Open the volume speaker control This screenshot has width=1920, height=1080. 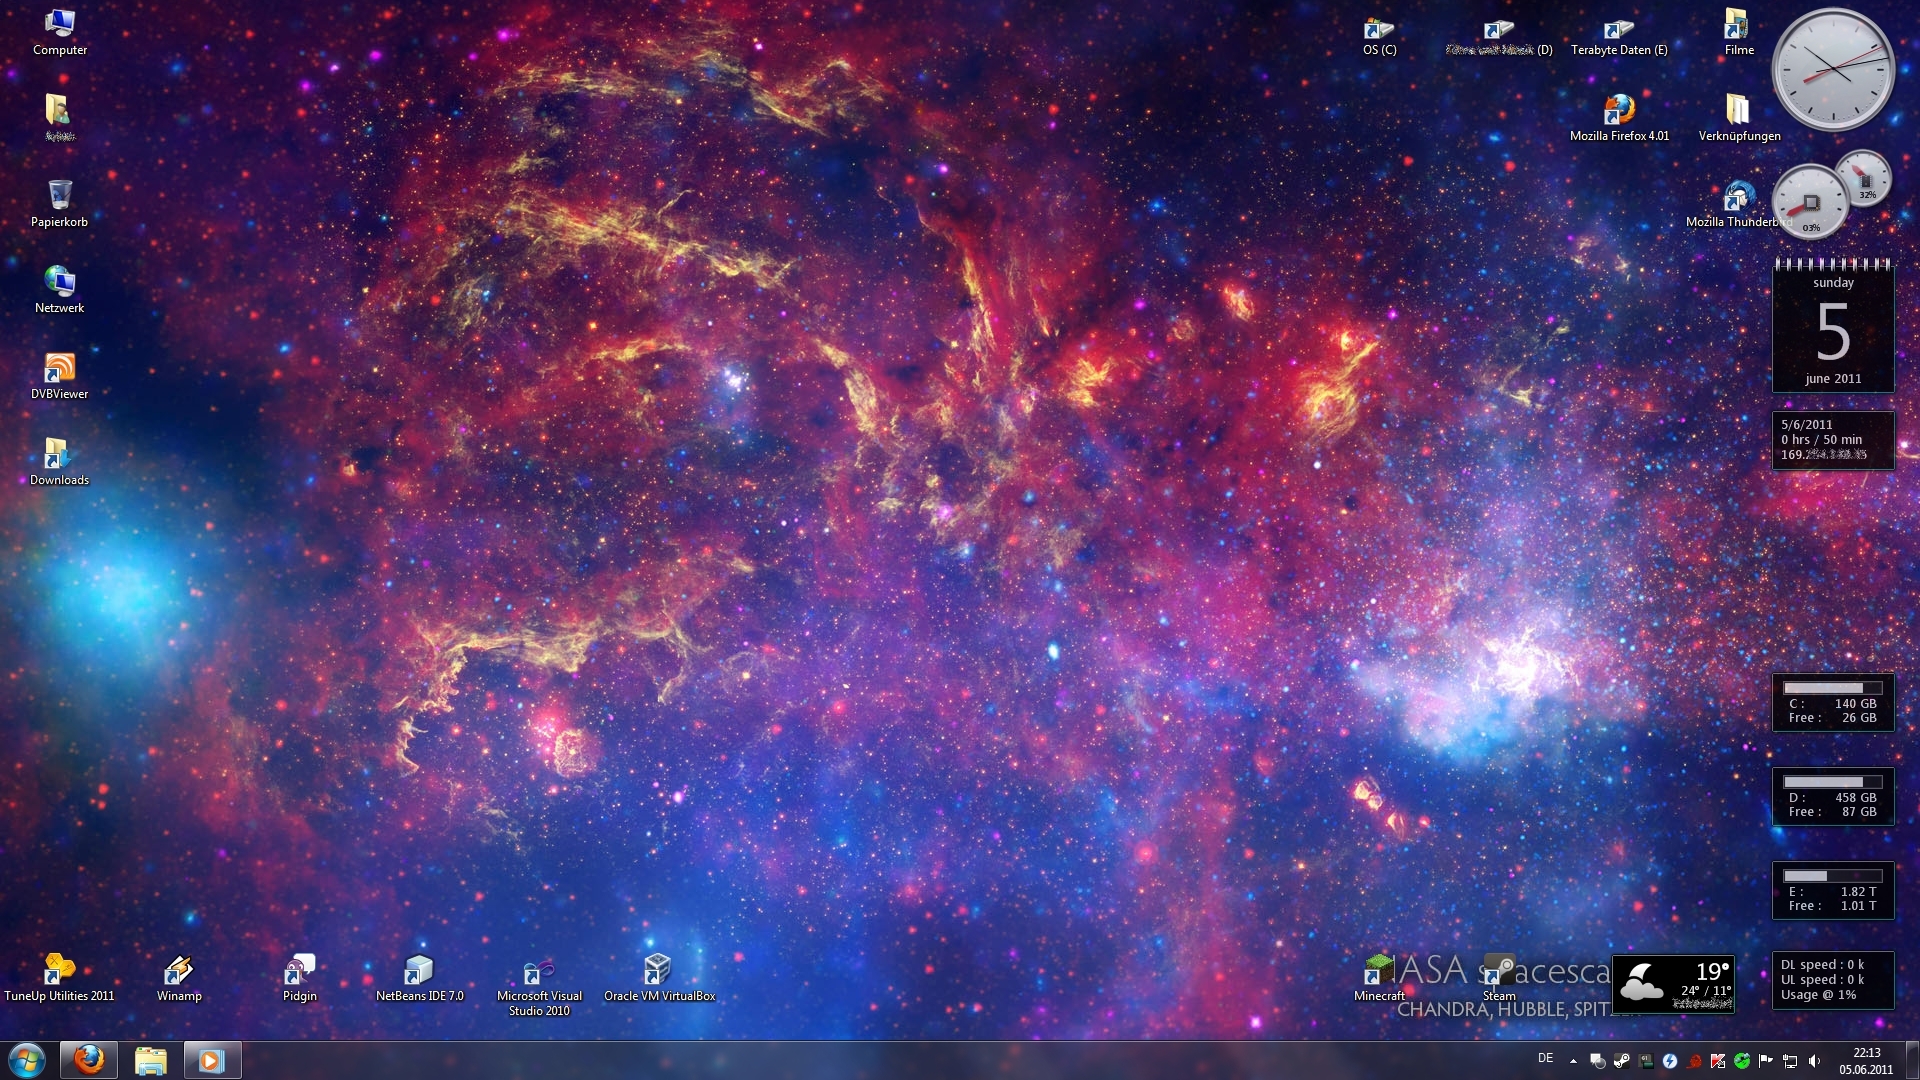pyautogui.click(x=1814, y=1061)
